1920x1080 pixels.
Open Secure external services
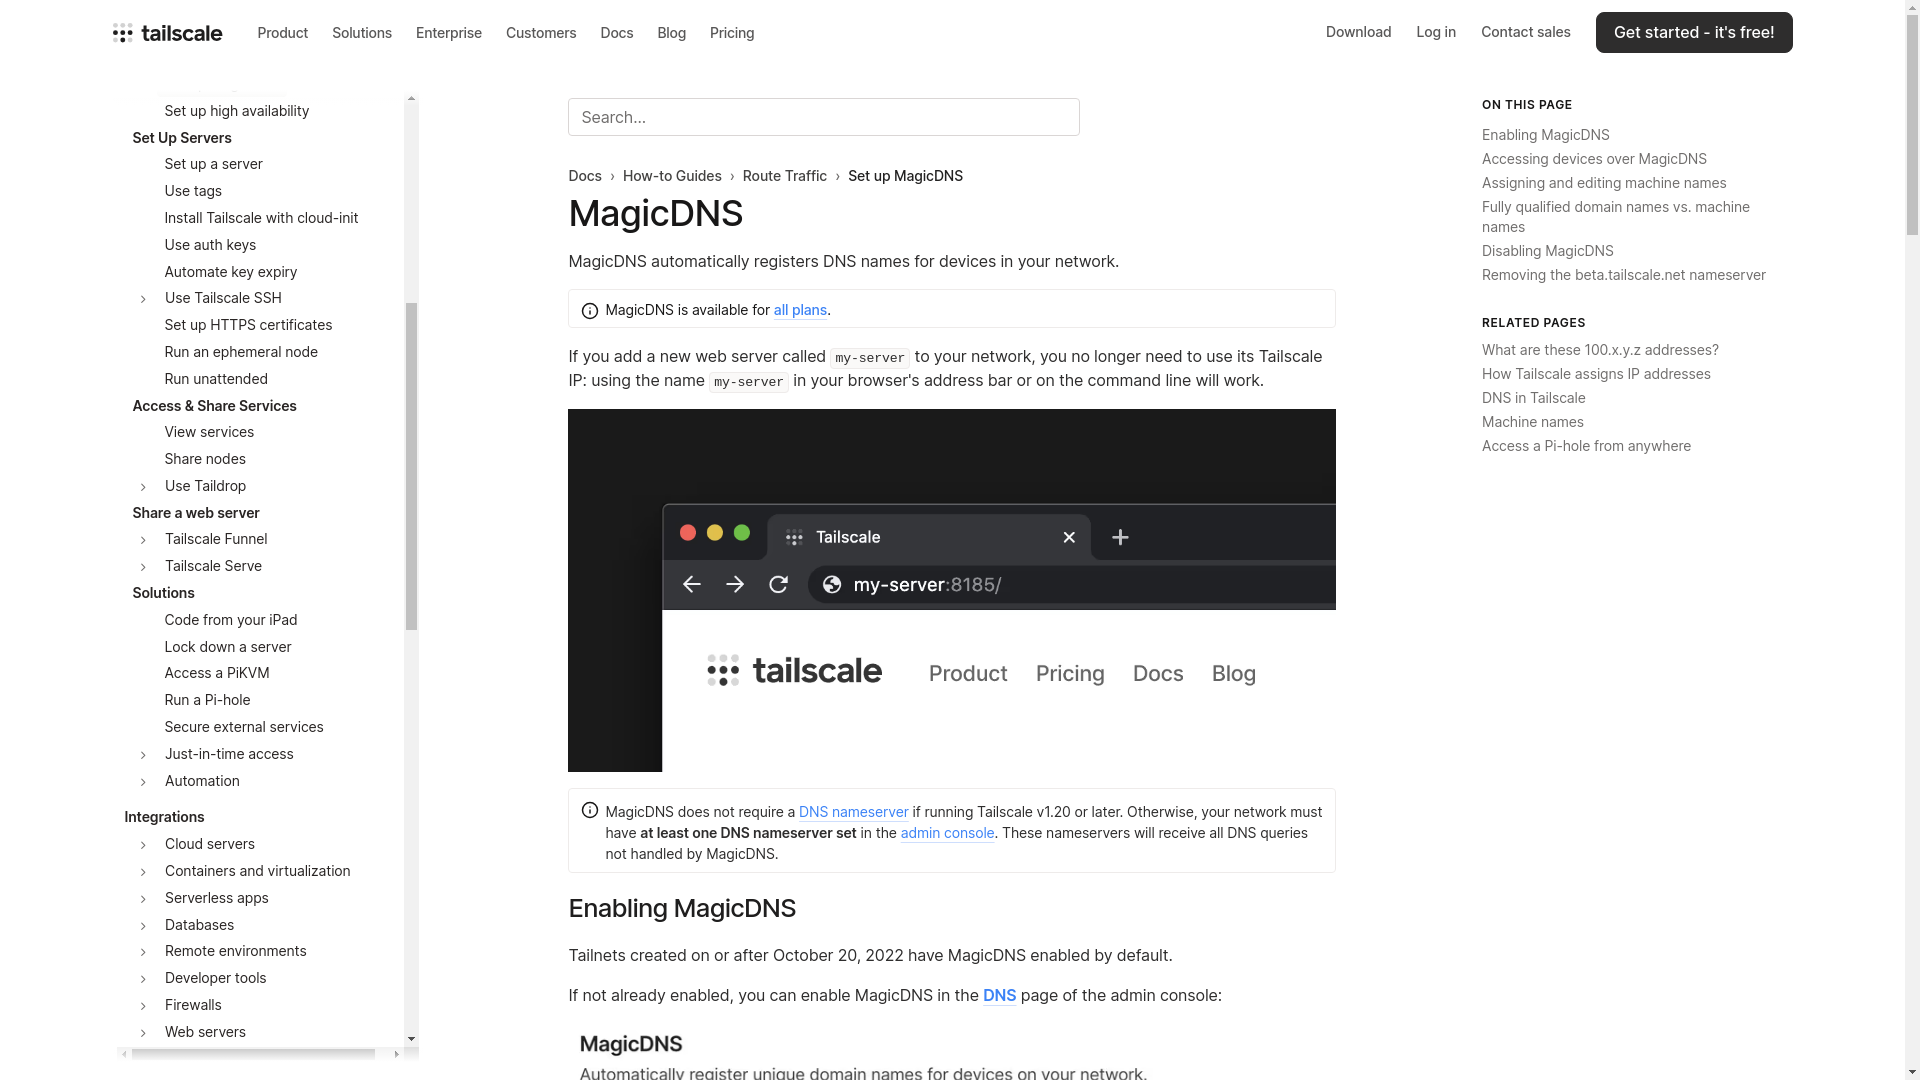244,727
